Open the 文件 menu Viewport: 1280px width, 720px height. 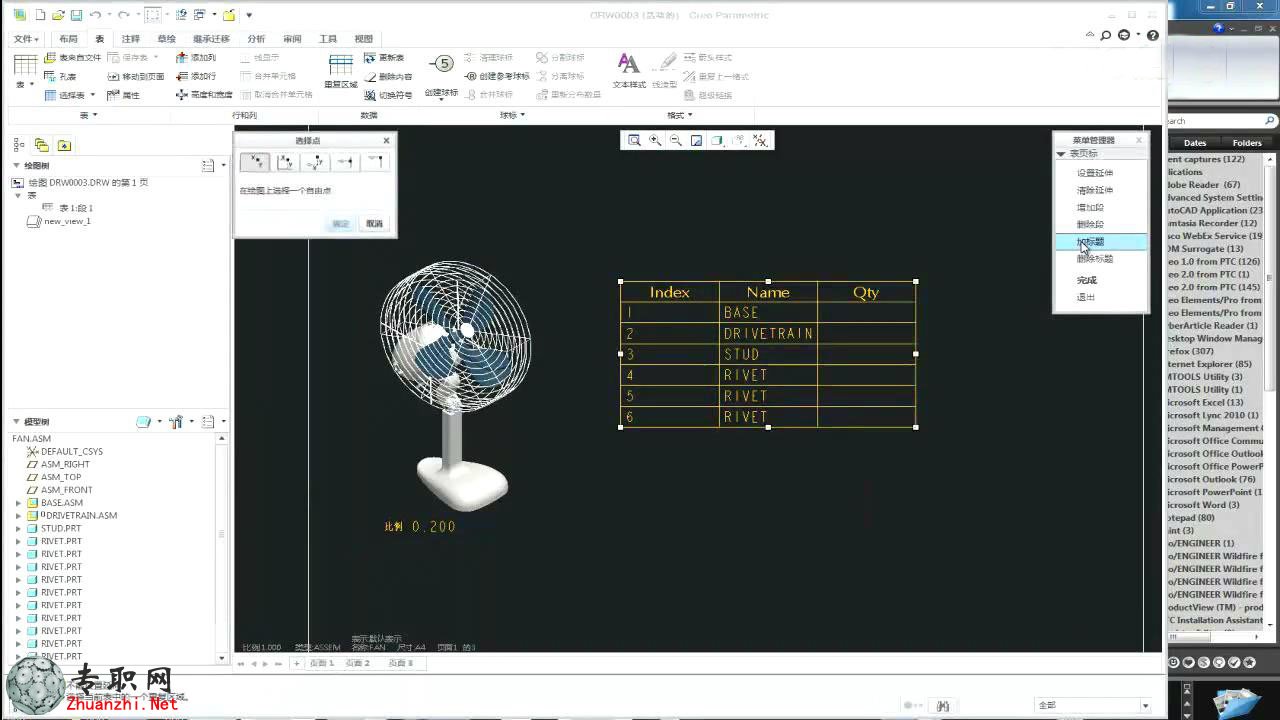pos(26,39)
